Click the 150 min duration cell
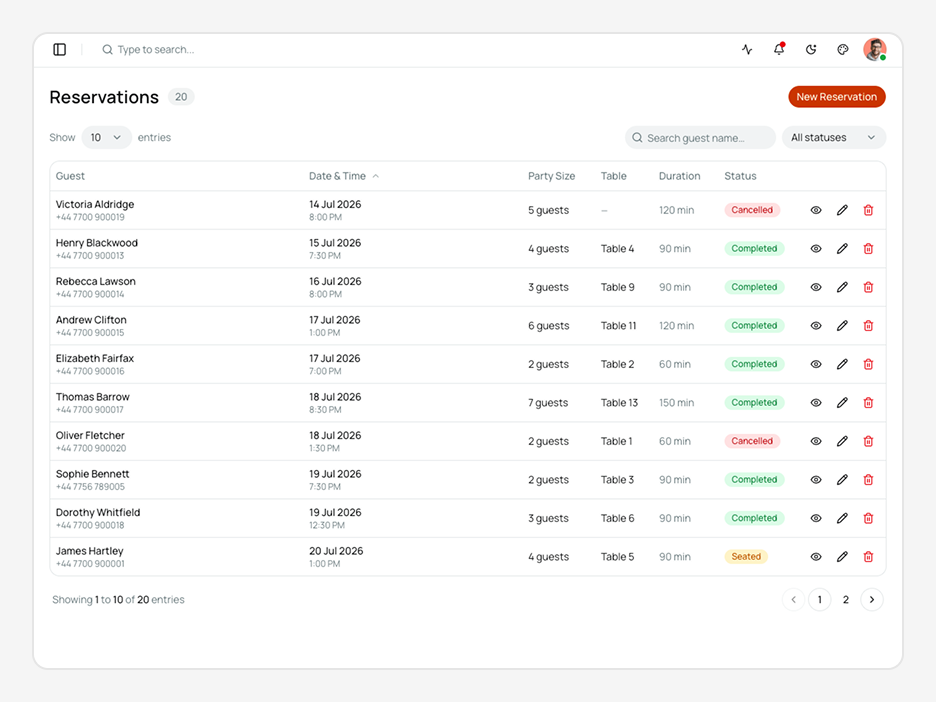This screenshot has width=936, height=702. (x=676, y=403)
